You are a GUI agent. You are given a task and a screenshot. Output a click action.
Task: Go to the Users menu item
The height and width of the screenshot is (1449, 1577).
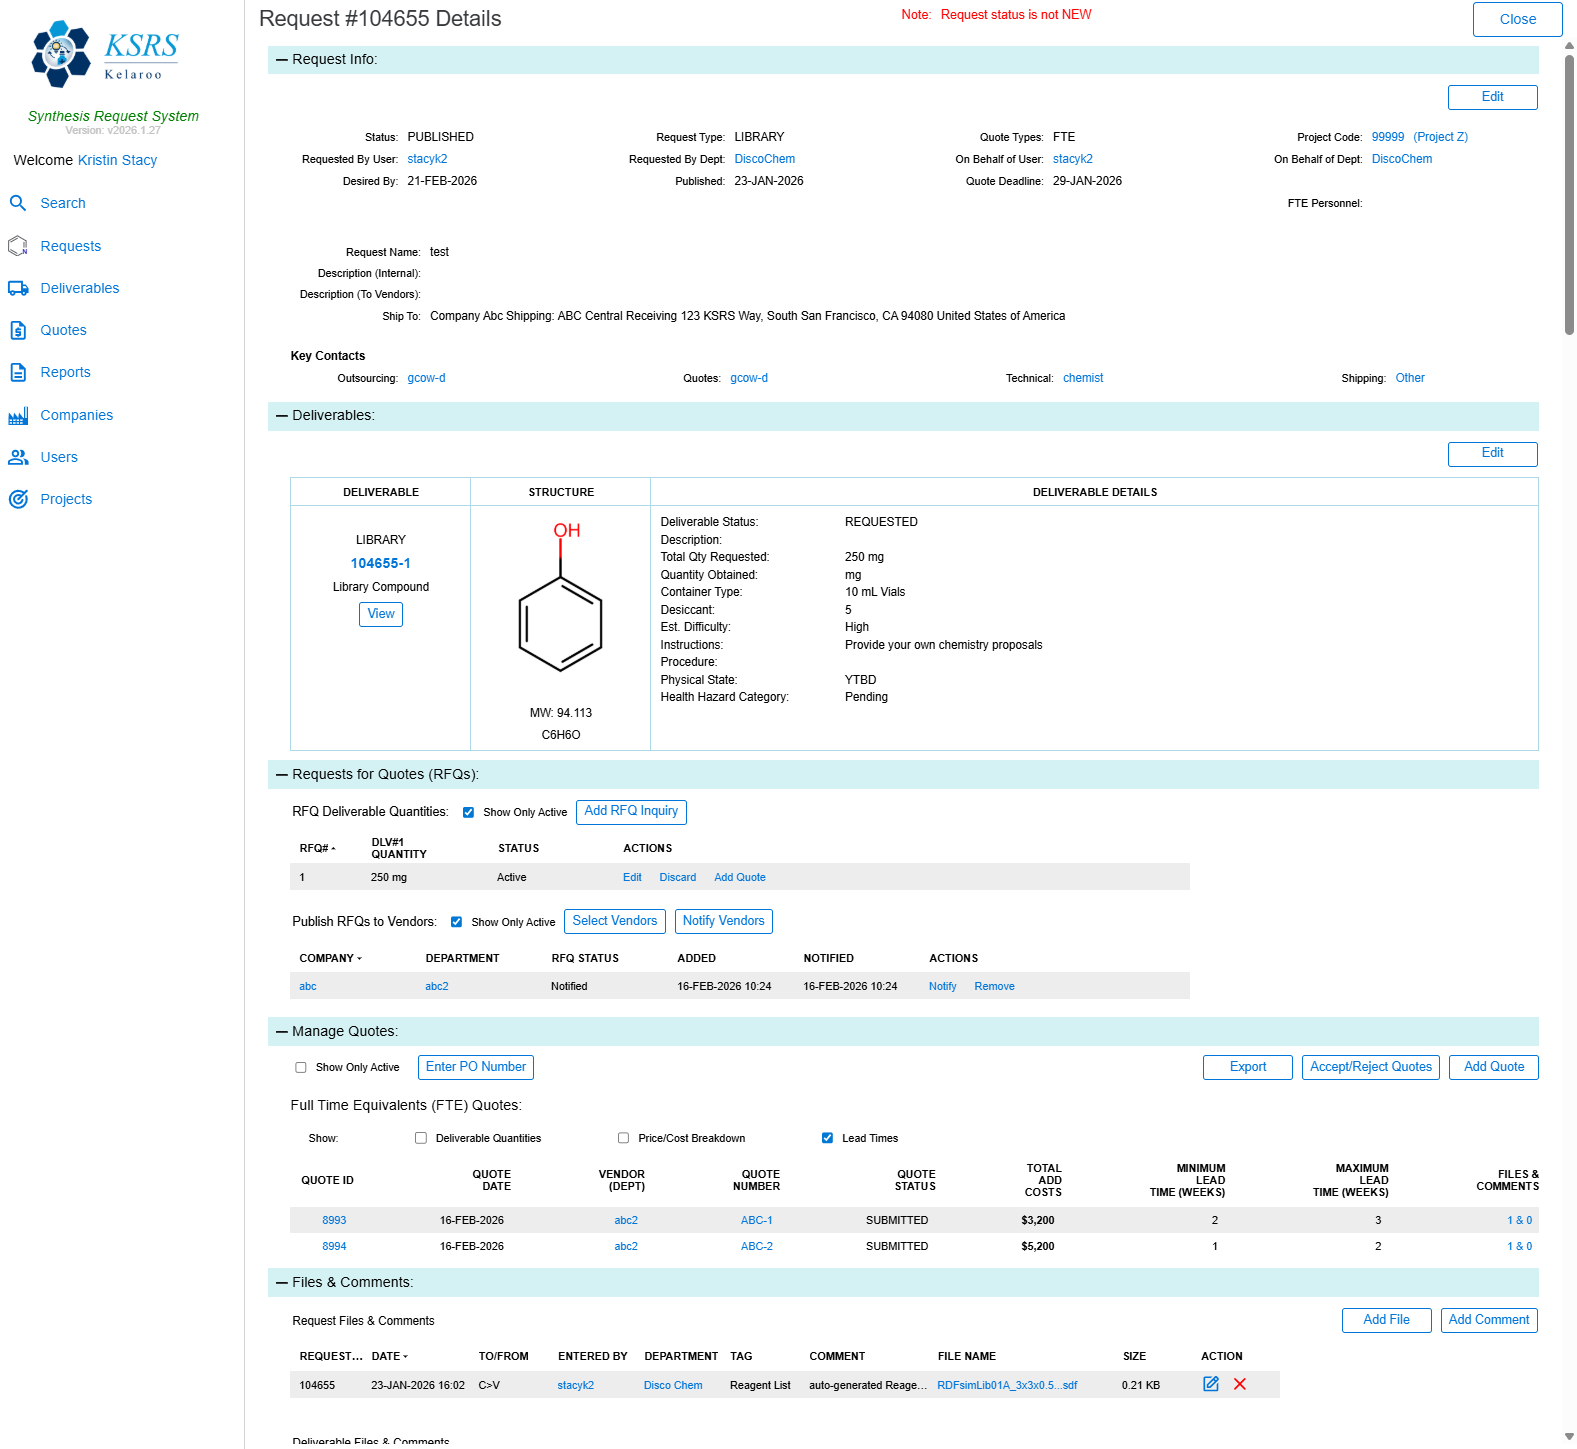click(59, 457)
